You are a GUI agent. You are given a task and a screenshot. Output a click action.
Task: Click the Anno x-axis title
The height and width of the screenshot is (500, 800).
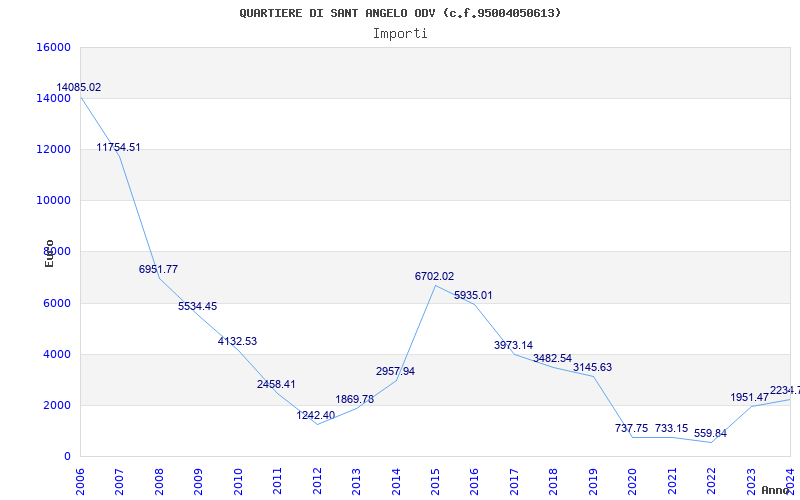[776, 490]
